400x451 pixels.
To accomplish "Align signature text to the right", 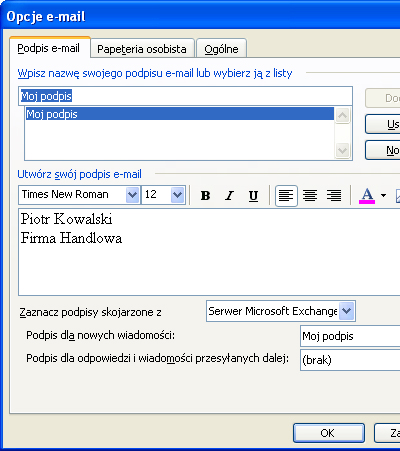I will pos(334,196).
